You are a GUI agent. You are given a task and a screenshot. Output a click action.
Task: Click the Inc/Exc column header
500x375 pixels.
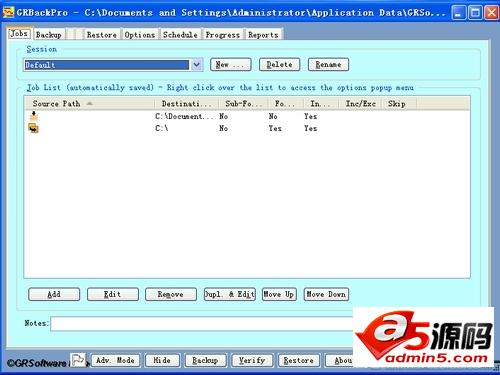click(360, 104)
